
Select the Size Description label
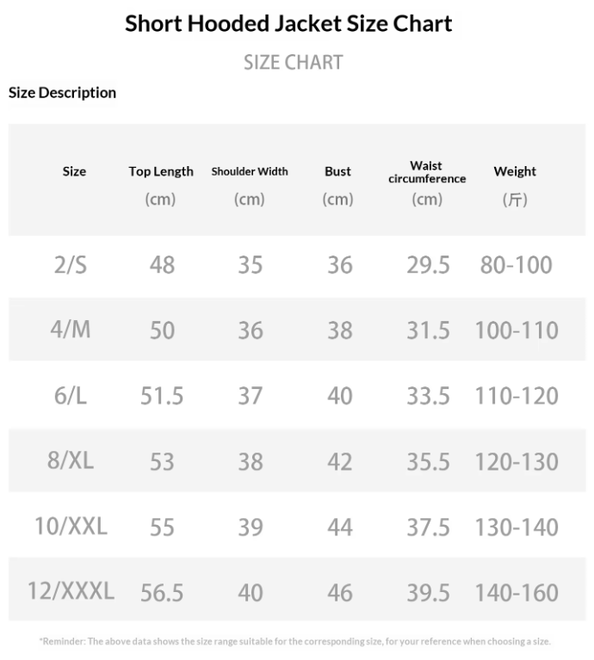coord(62,93)
